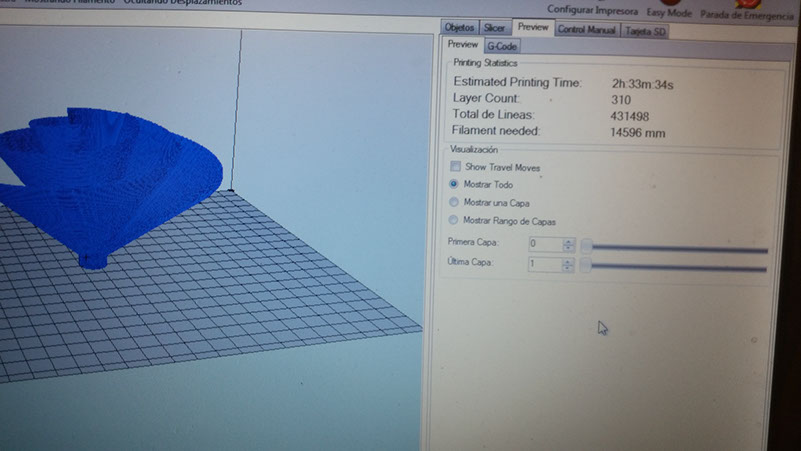The image size is (801, 451).
Task: Select Mostrar Todo radio option
Action: 454,184
